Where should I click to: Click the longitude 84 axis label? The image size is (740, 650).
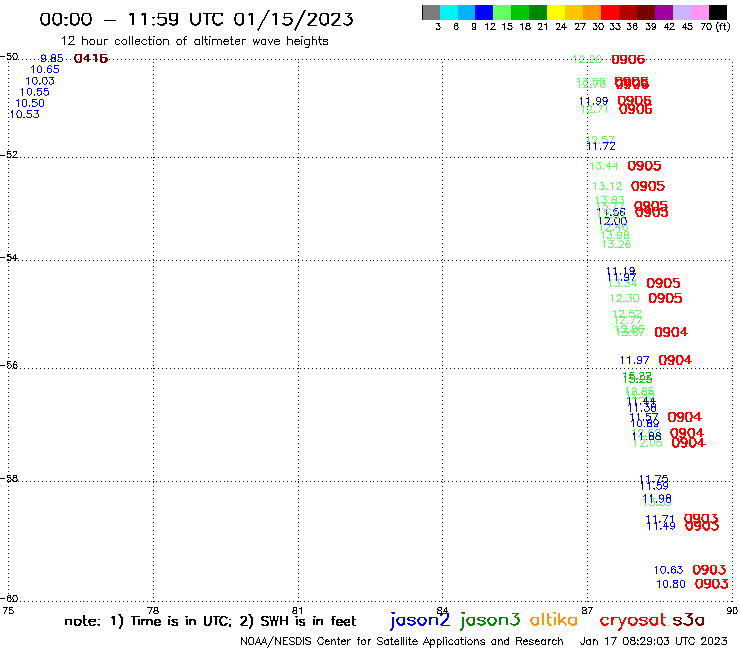click(x=442, y=610)
